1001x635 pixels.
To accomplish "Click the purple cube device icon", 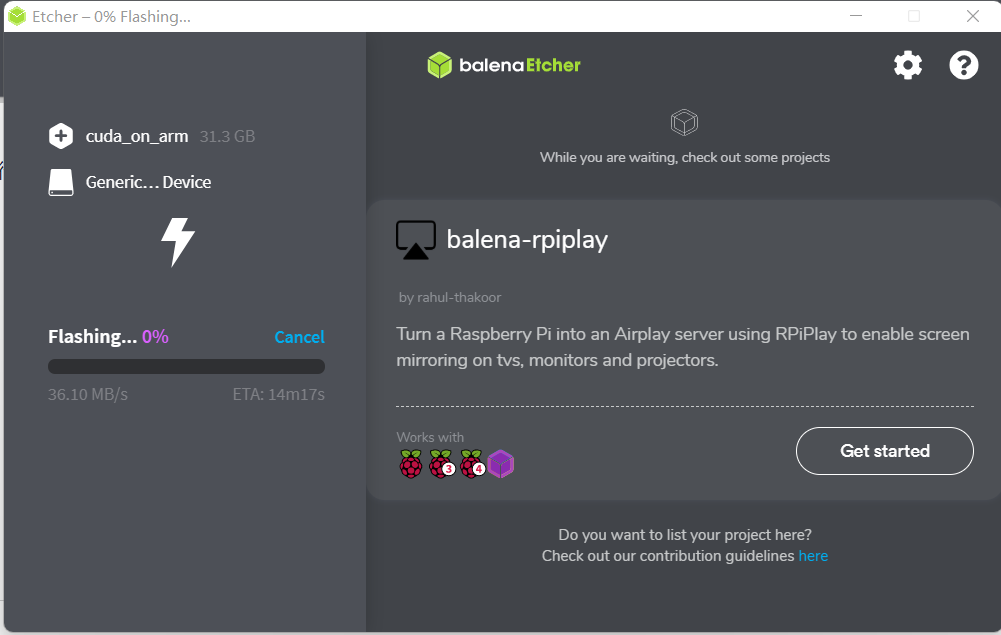I will click(500, 464).
